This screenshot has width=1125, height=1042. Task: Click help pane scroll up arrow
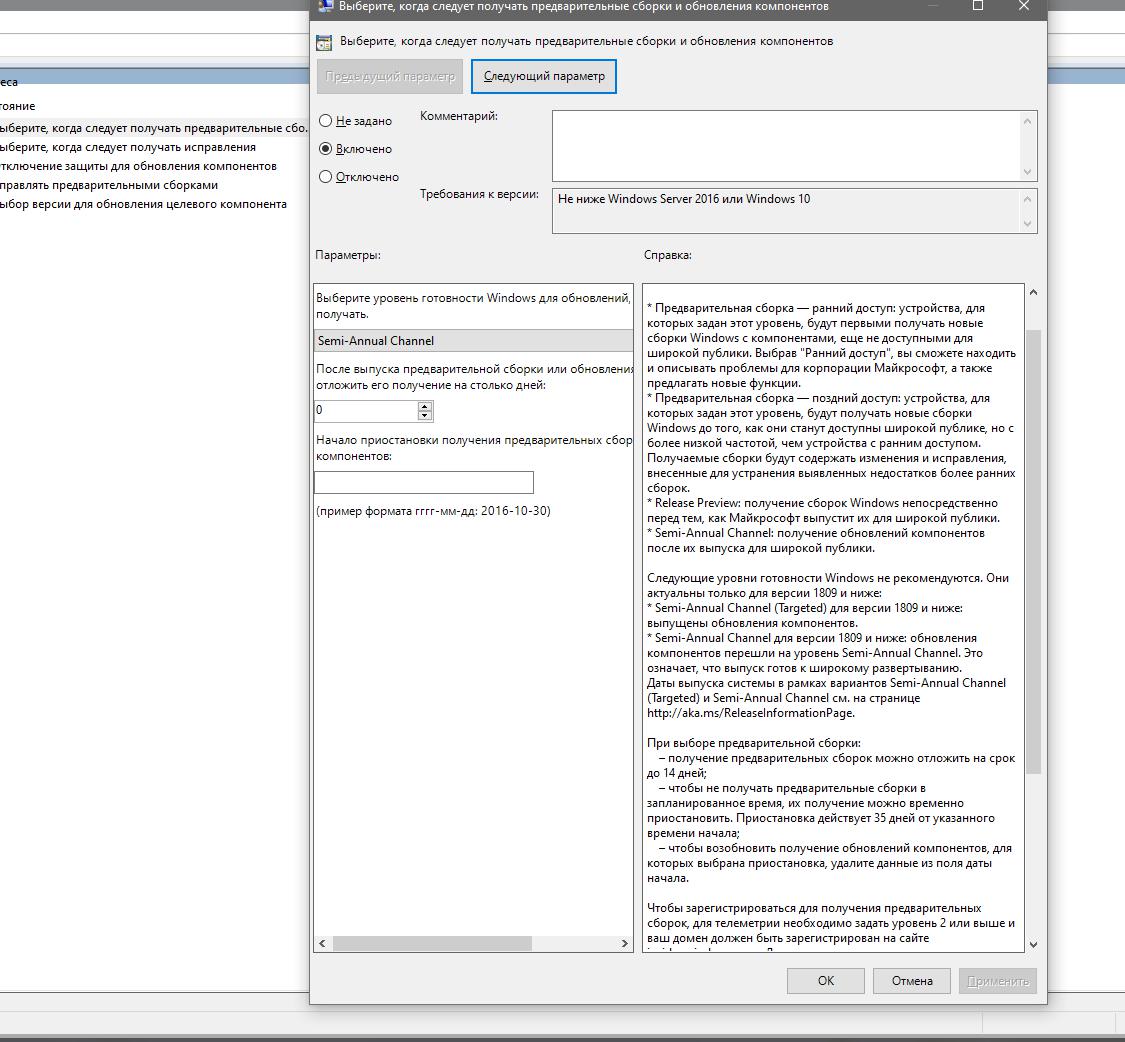[x=1033, y=292]
